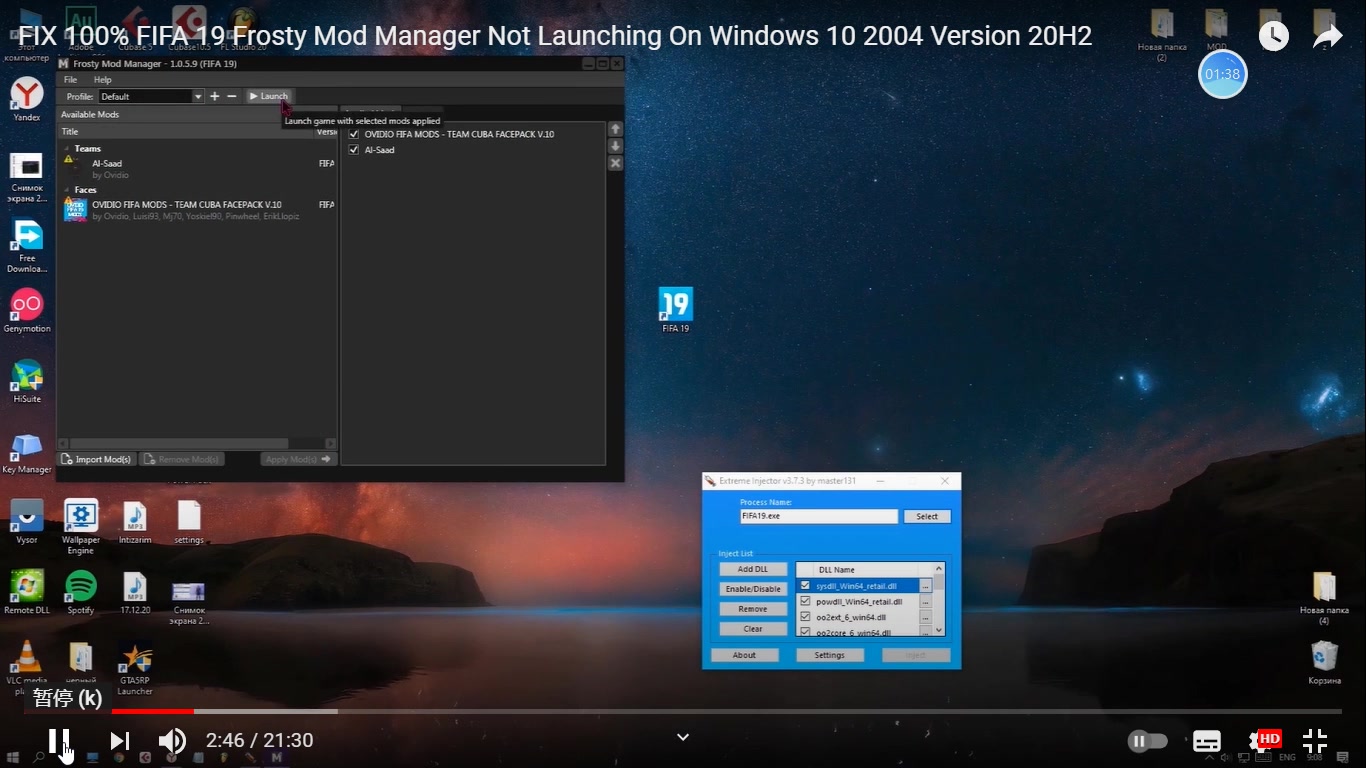The image size is (1366, 768).
Task: Remove applied mod with X icon
Action: coord(616,163)
